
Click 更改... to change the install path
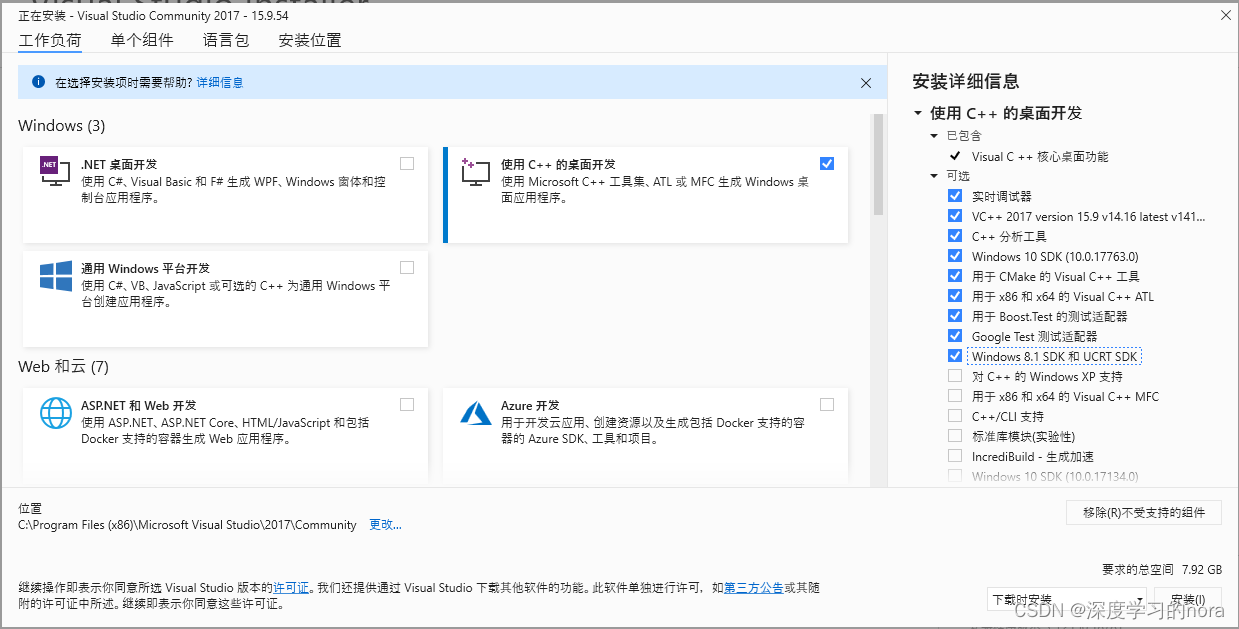pyautogui.click(x=385, y=524)
